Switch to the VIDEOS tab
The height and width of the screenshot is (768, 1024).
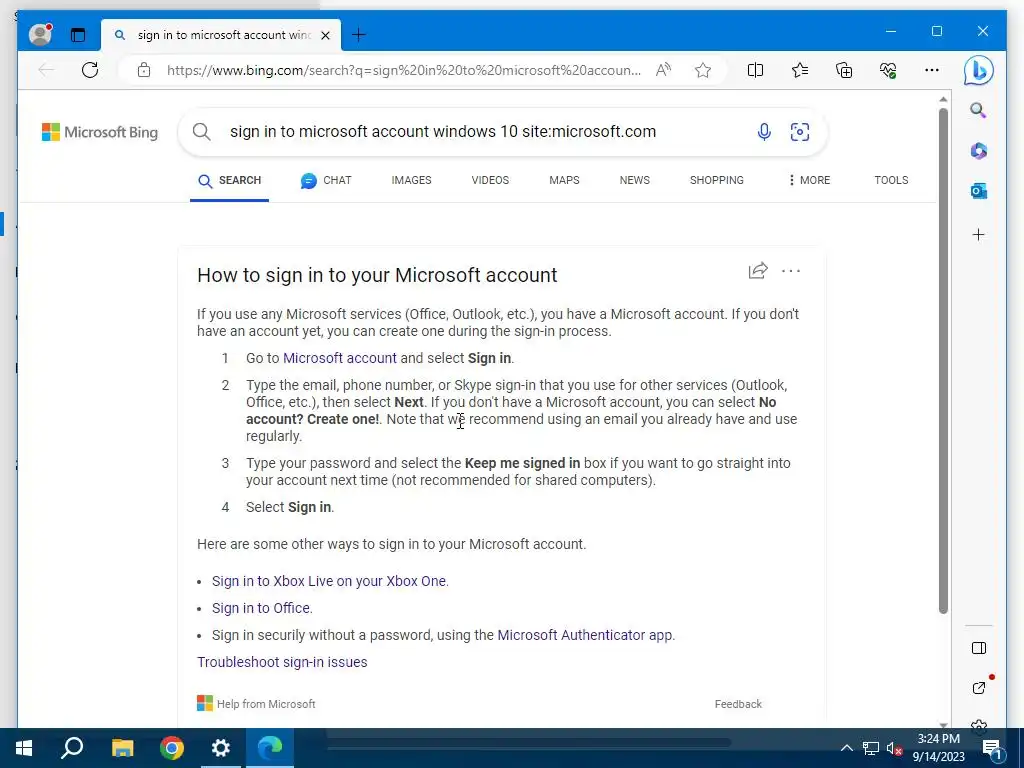490,180
